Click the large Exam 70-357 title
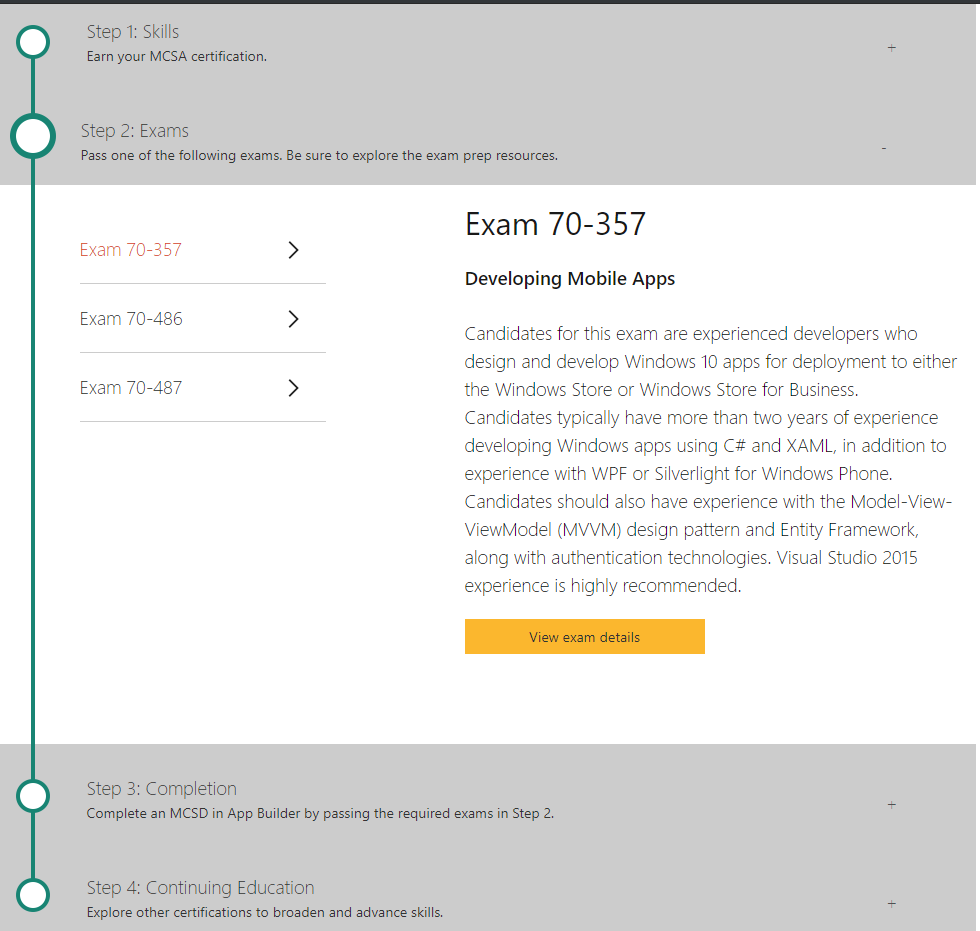The height and width of the screenshot is (931, 980). (555, 224)
